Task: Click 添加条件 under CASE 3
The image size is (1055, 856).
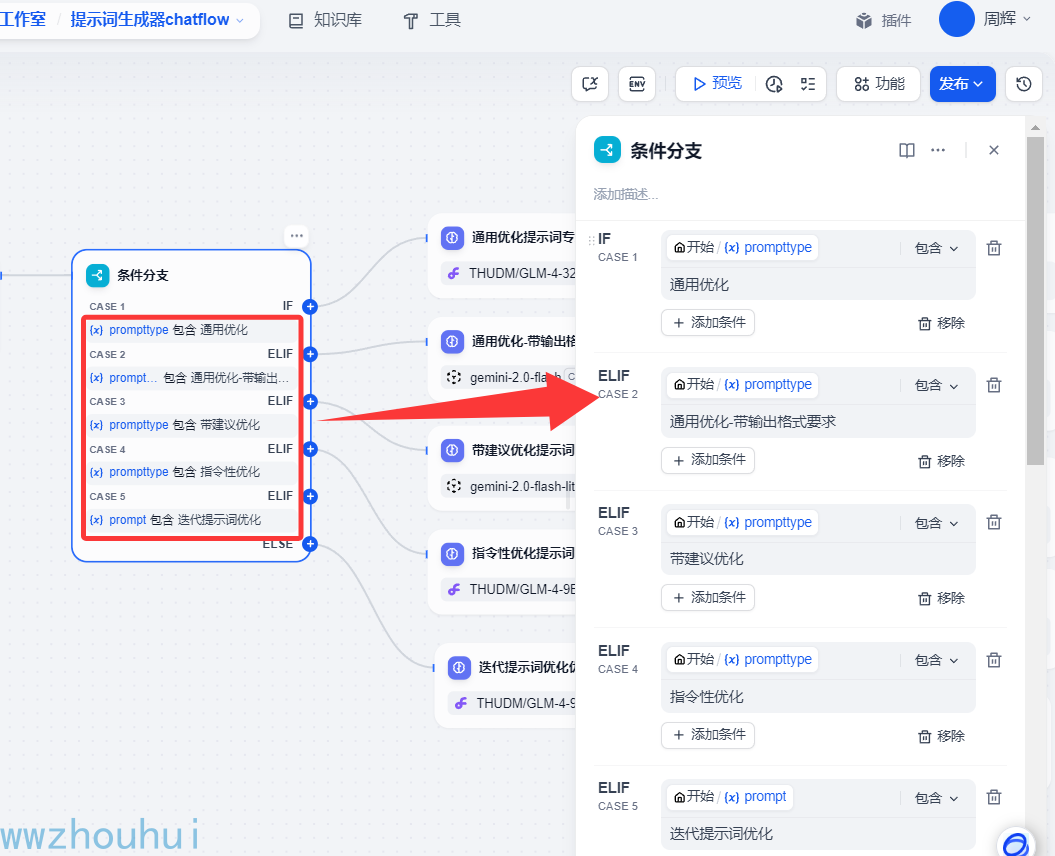Action: point(708,598)
